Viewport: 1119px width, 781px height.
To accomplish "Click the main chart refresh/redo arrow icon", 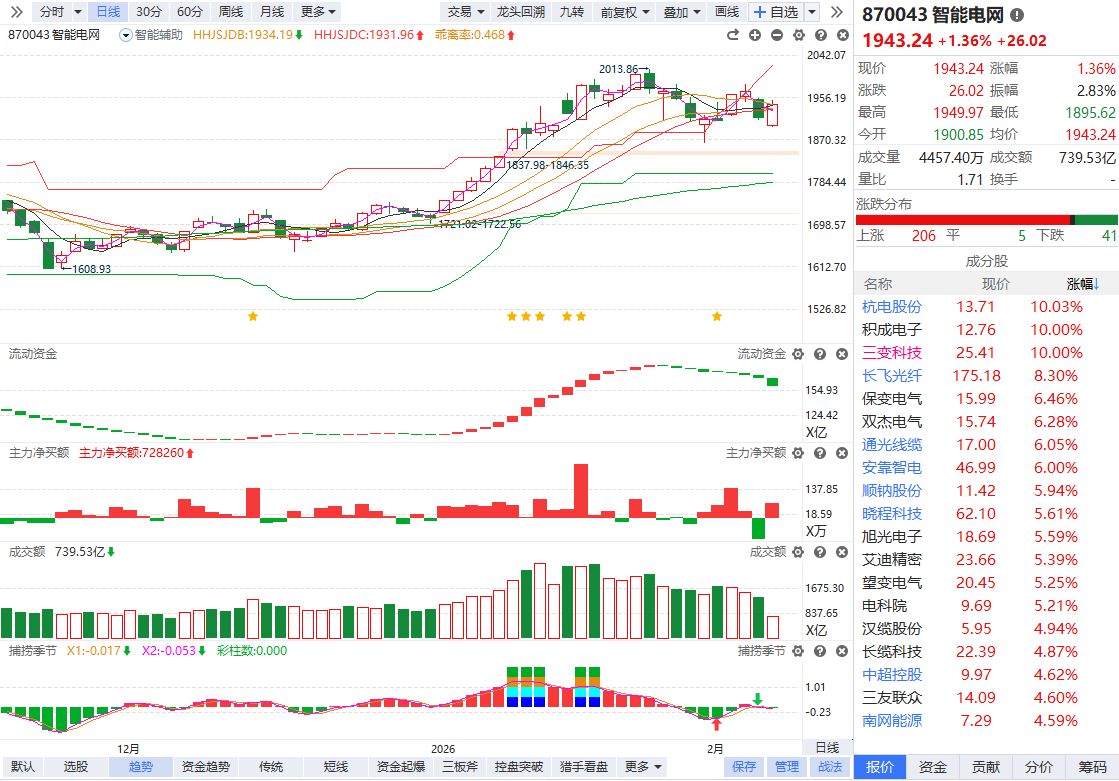I will (x=732, y=35).
